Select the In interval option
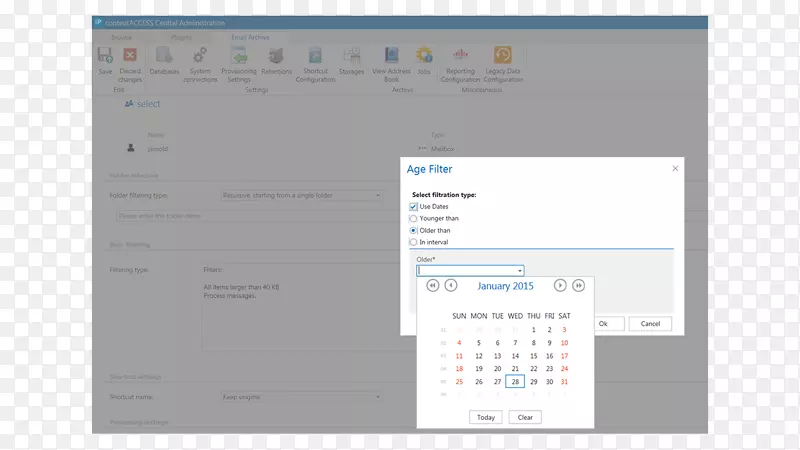Viewport: 800px width, 450px height. (413, 242)
